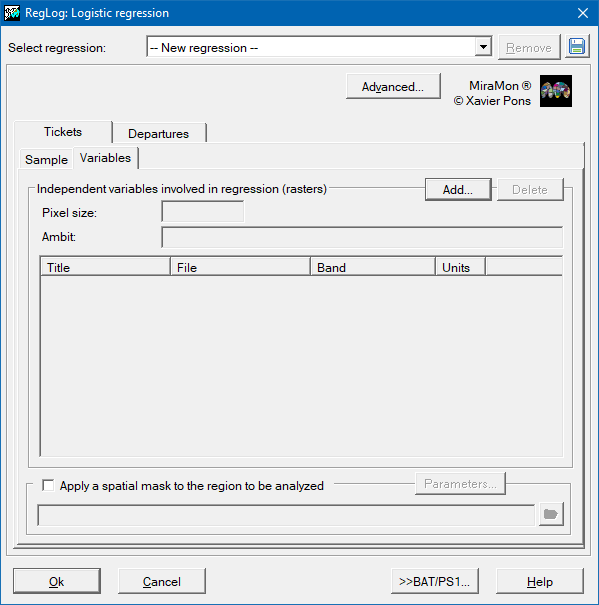599x605 pixels.
Task: Switch to the Sample sub-tab
Action: (46, 159)
